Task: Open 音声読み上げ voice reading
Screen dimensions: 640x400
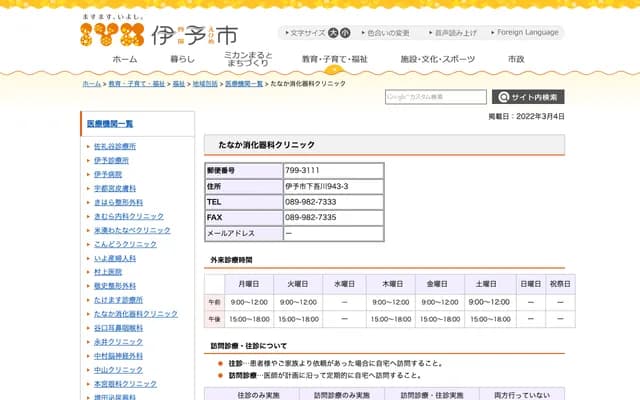Action: pos(453,33)
